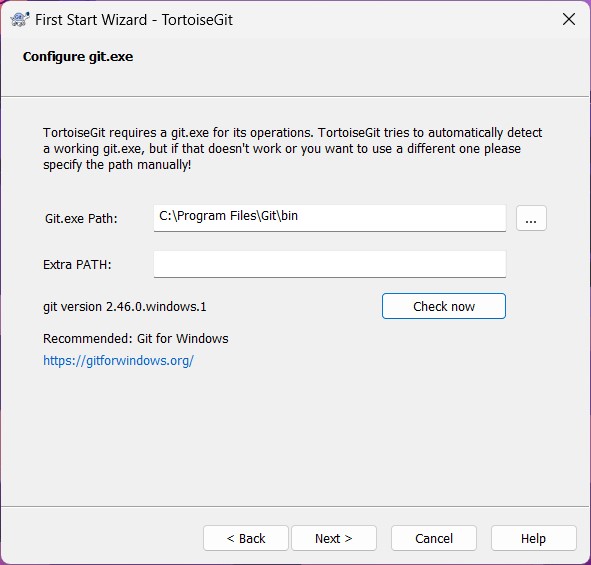Click the TortoiseGit turtle icon in title bar
The image size is (591, 565).
pos(20,20)
